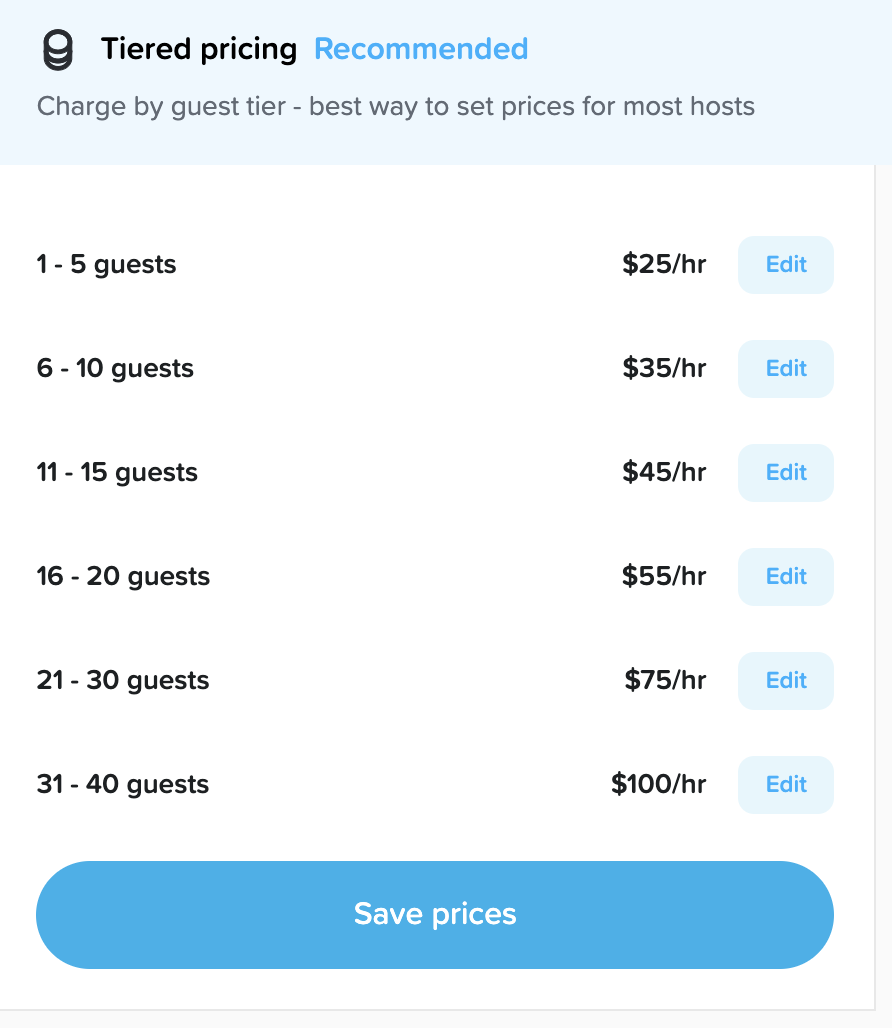Edit the 6 - 10 guests price
Viewport: 892px width, 1028px height.
(785, 369)
